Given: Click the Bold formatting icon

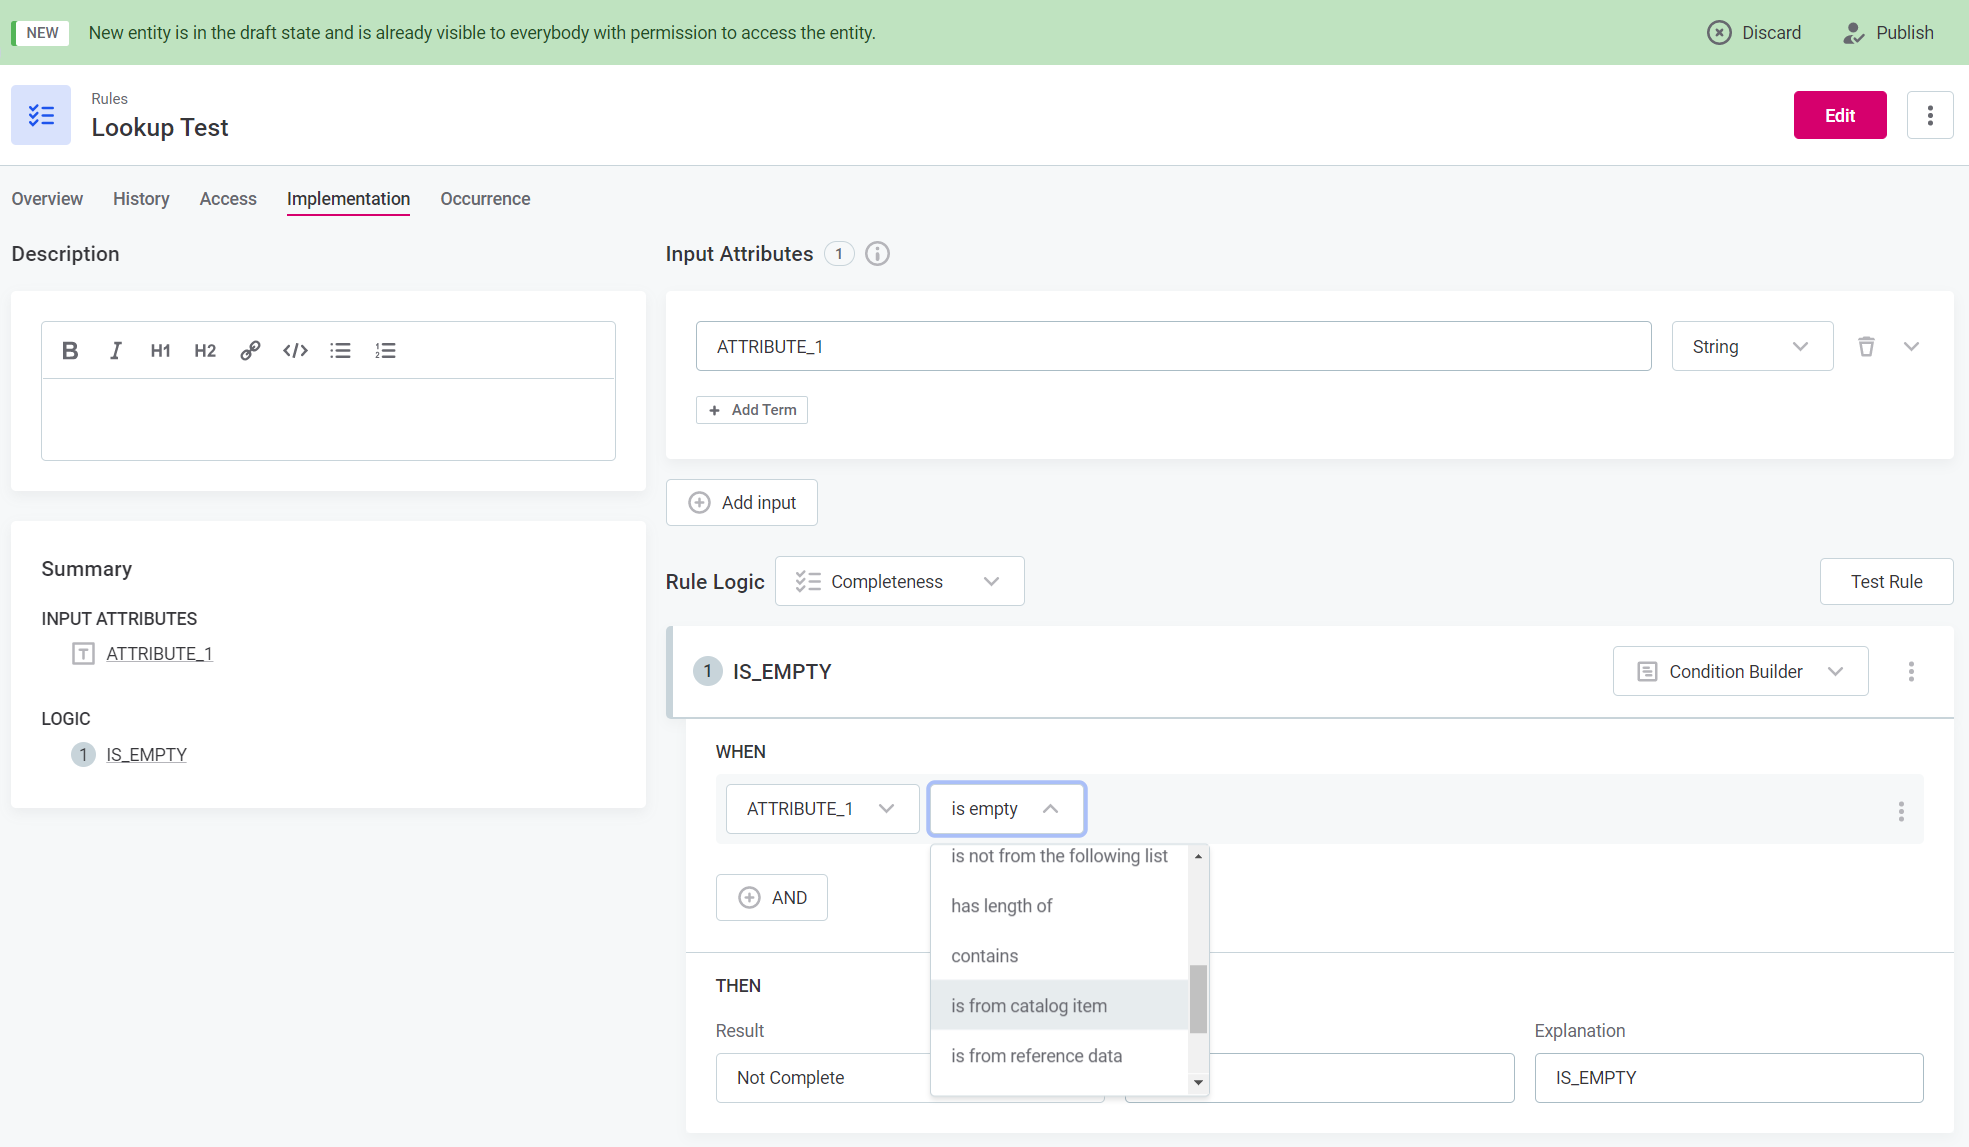Looking at the screenshot, I should [x=70, y=351].
